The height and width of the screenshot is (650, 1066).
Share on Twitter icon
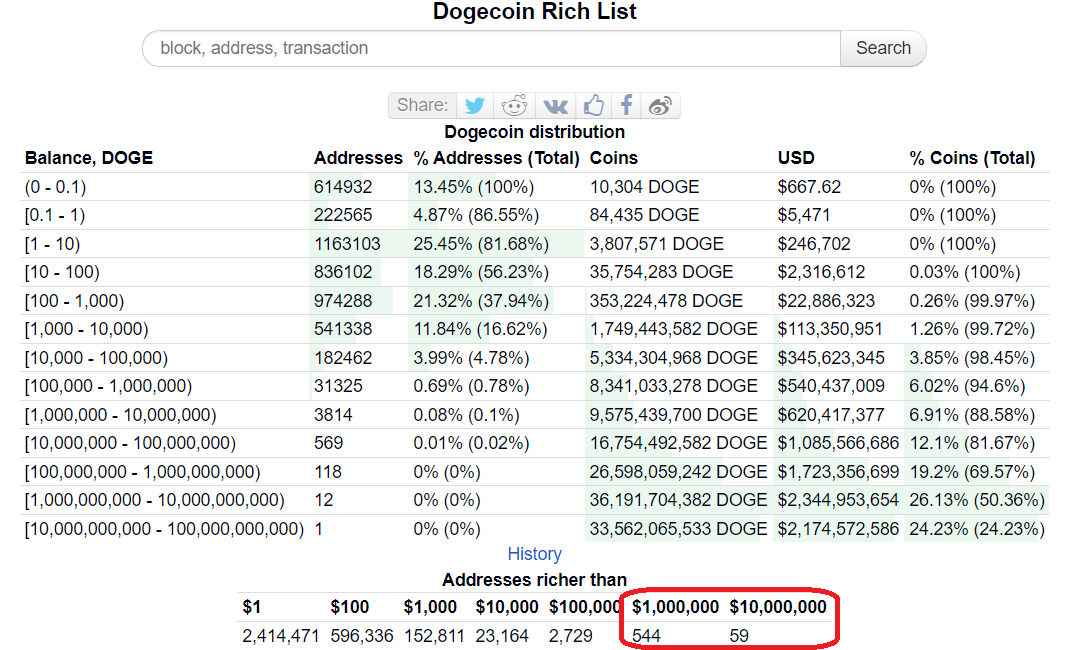click(475, 105)
